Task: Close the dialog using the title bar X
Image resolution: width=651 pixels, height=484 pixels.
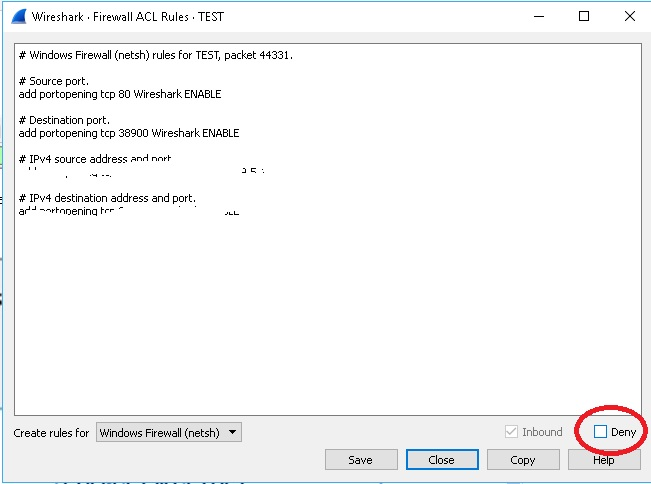Action: (x=628, y=16)
